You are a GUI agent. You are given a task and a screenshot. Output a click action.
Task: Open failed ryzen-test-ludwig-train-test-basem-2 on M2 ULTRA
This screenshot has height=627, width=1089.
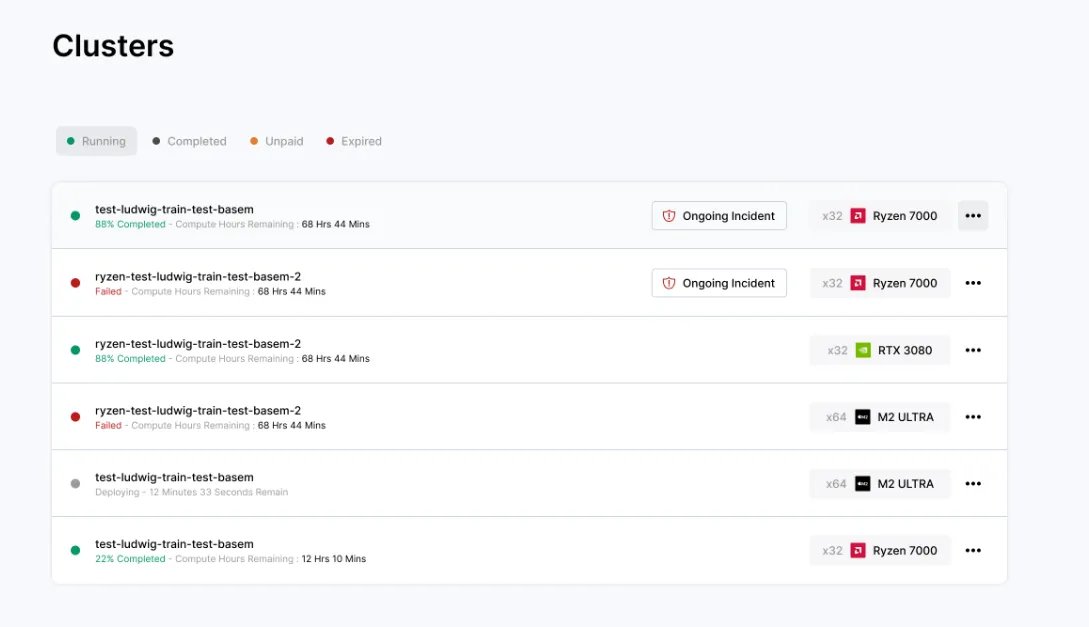pos(198,410)
